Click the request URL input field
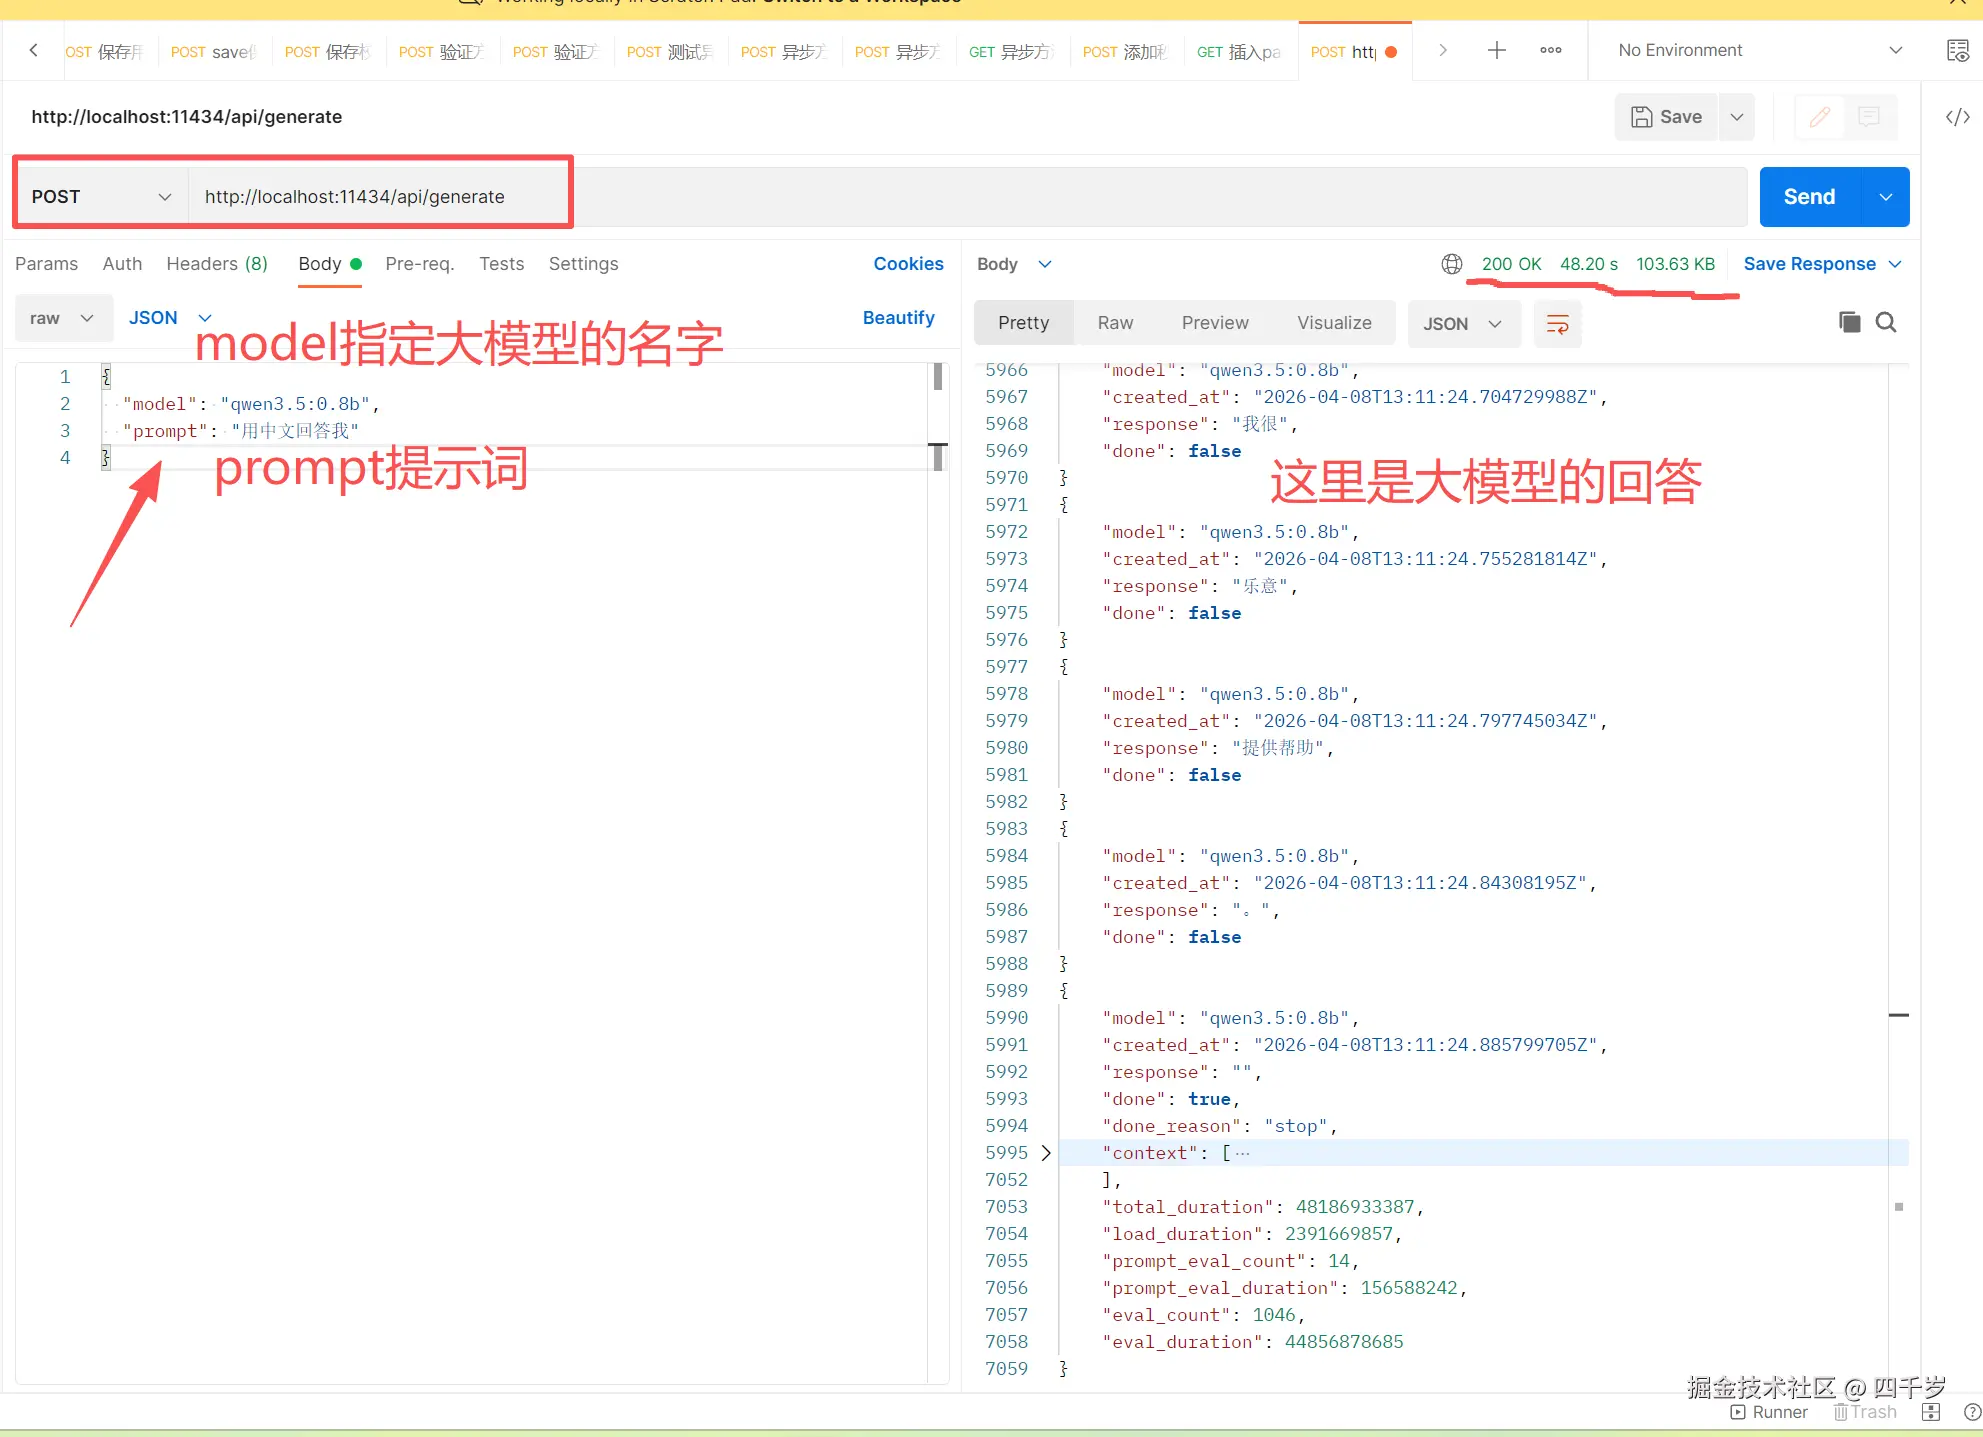1983x1437 pixels. 960,197
